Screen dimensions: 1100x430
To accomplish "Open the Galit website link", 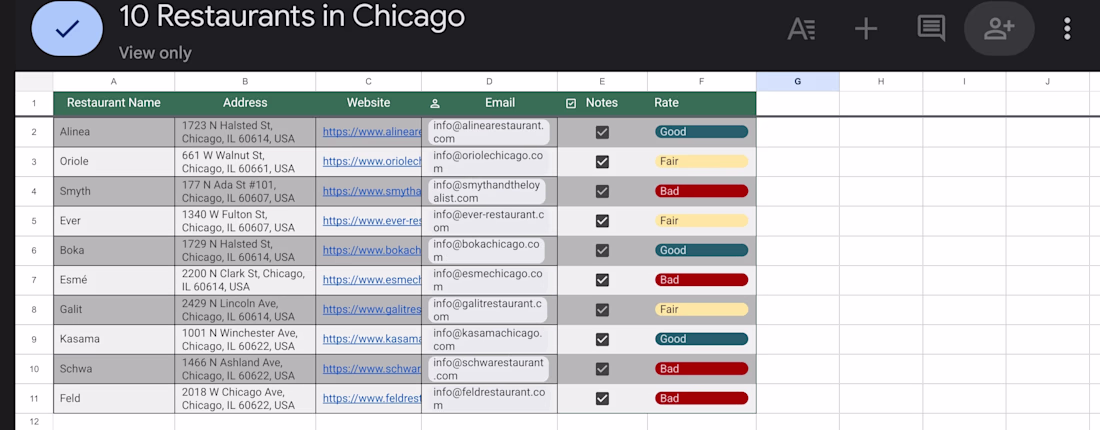I will click(372, 309).
